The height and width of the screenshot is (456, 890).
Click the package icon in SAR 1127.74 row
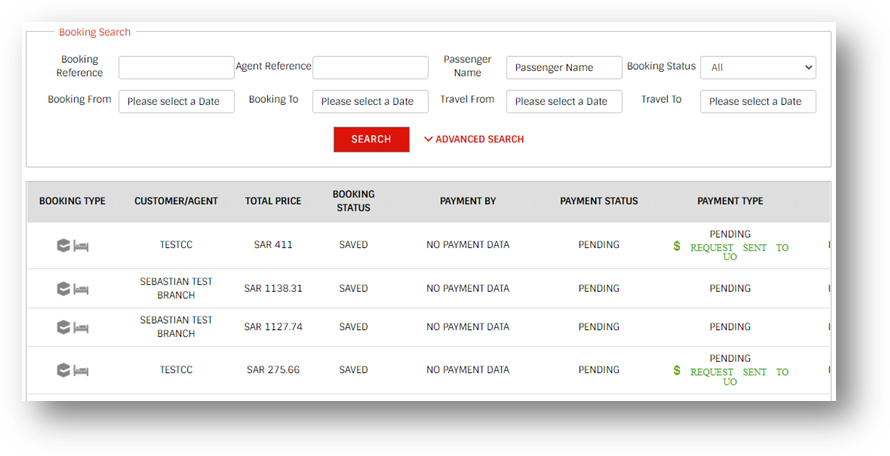64,327
